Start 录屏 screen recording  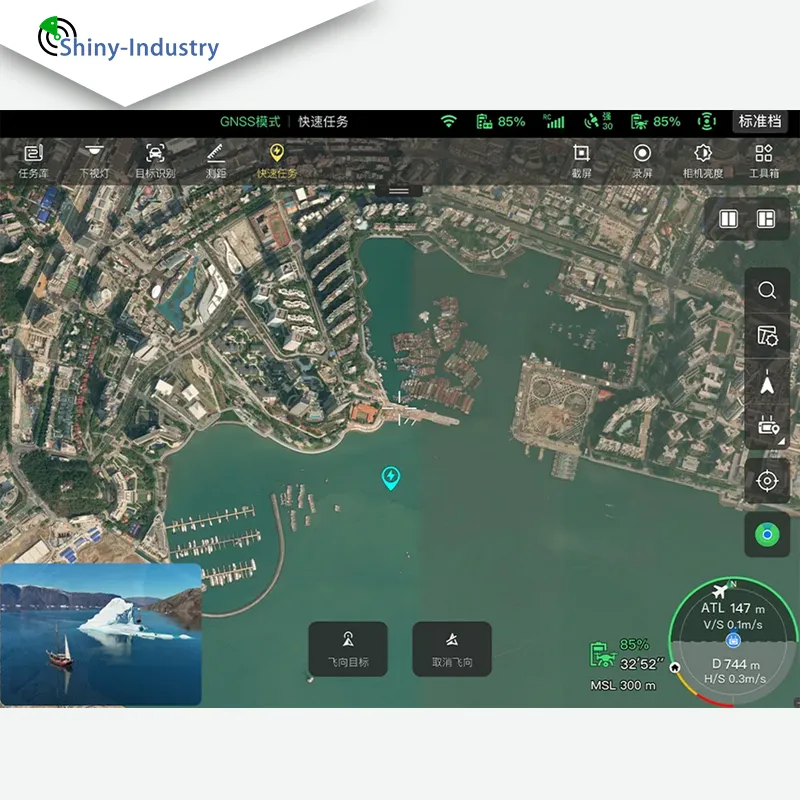(640, 160)
